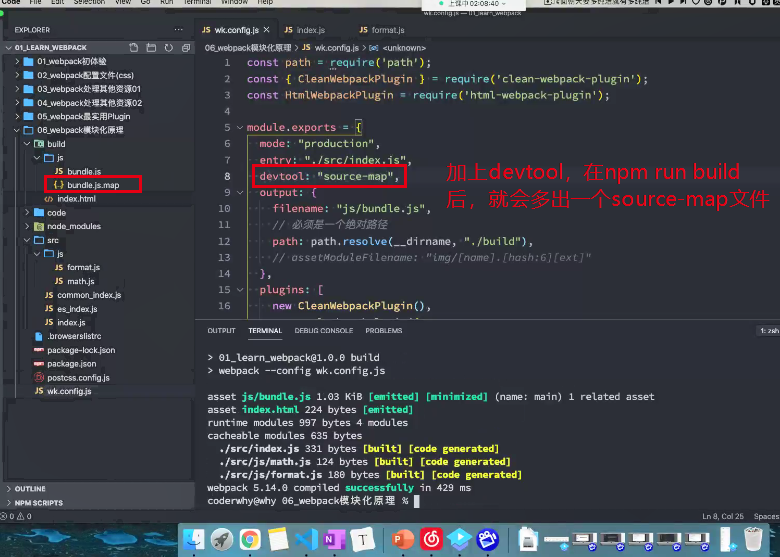The height and width of the screenshot is (557, 780).
Task: Click the Ln 8, Col 25 status indicator
Action: (722, 516)
